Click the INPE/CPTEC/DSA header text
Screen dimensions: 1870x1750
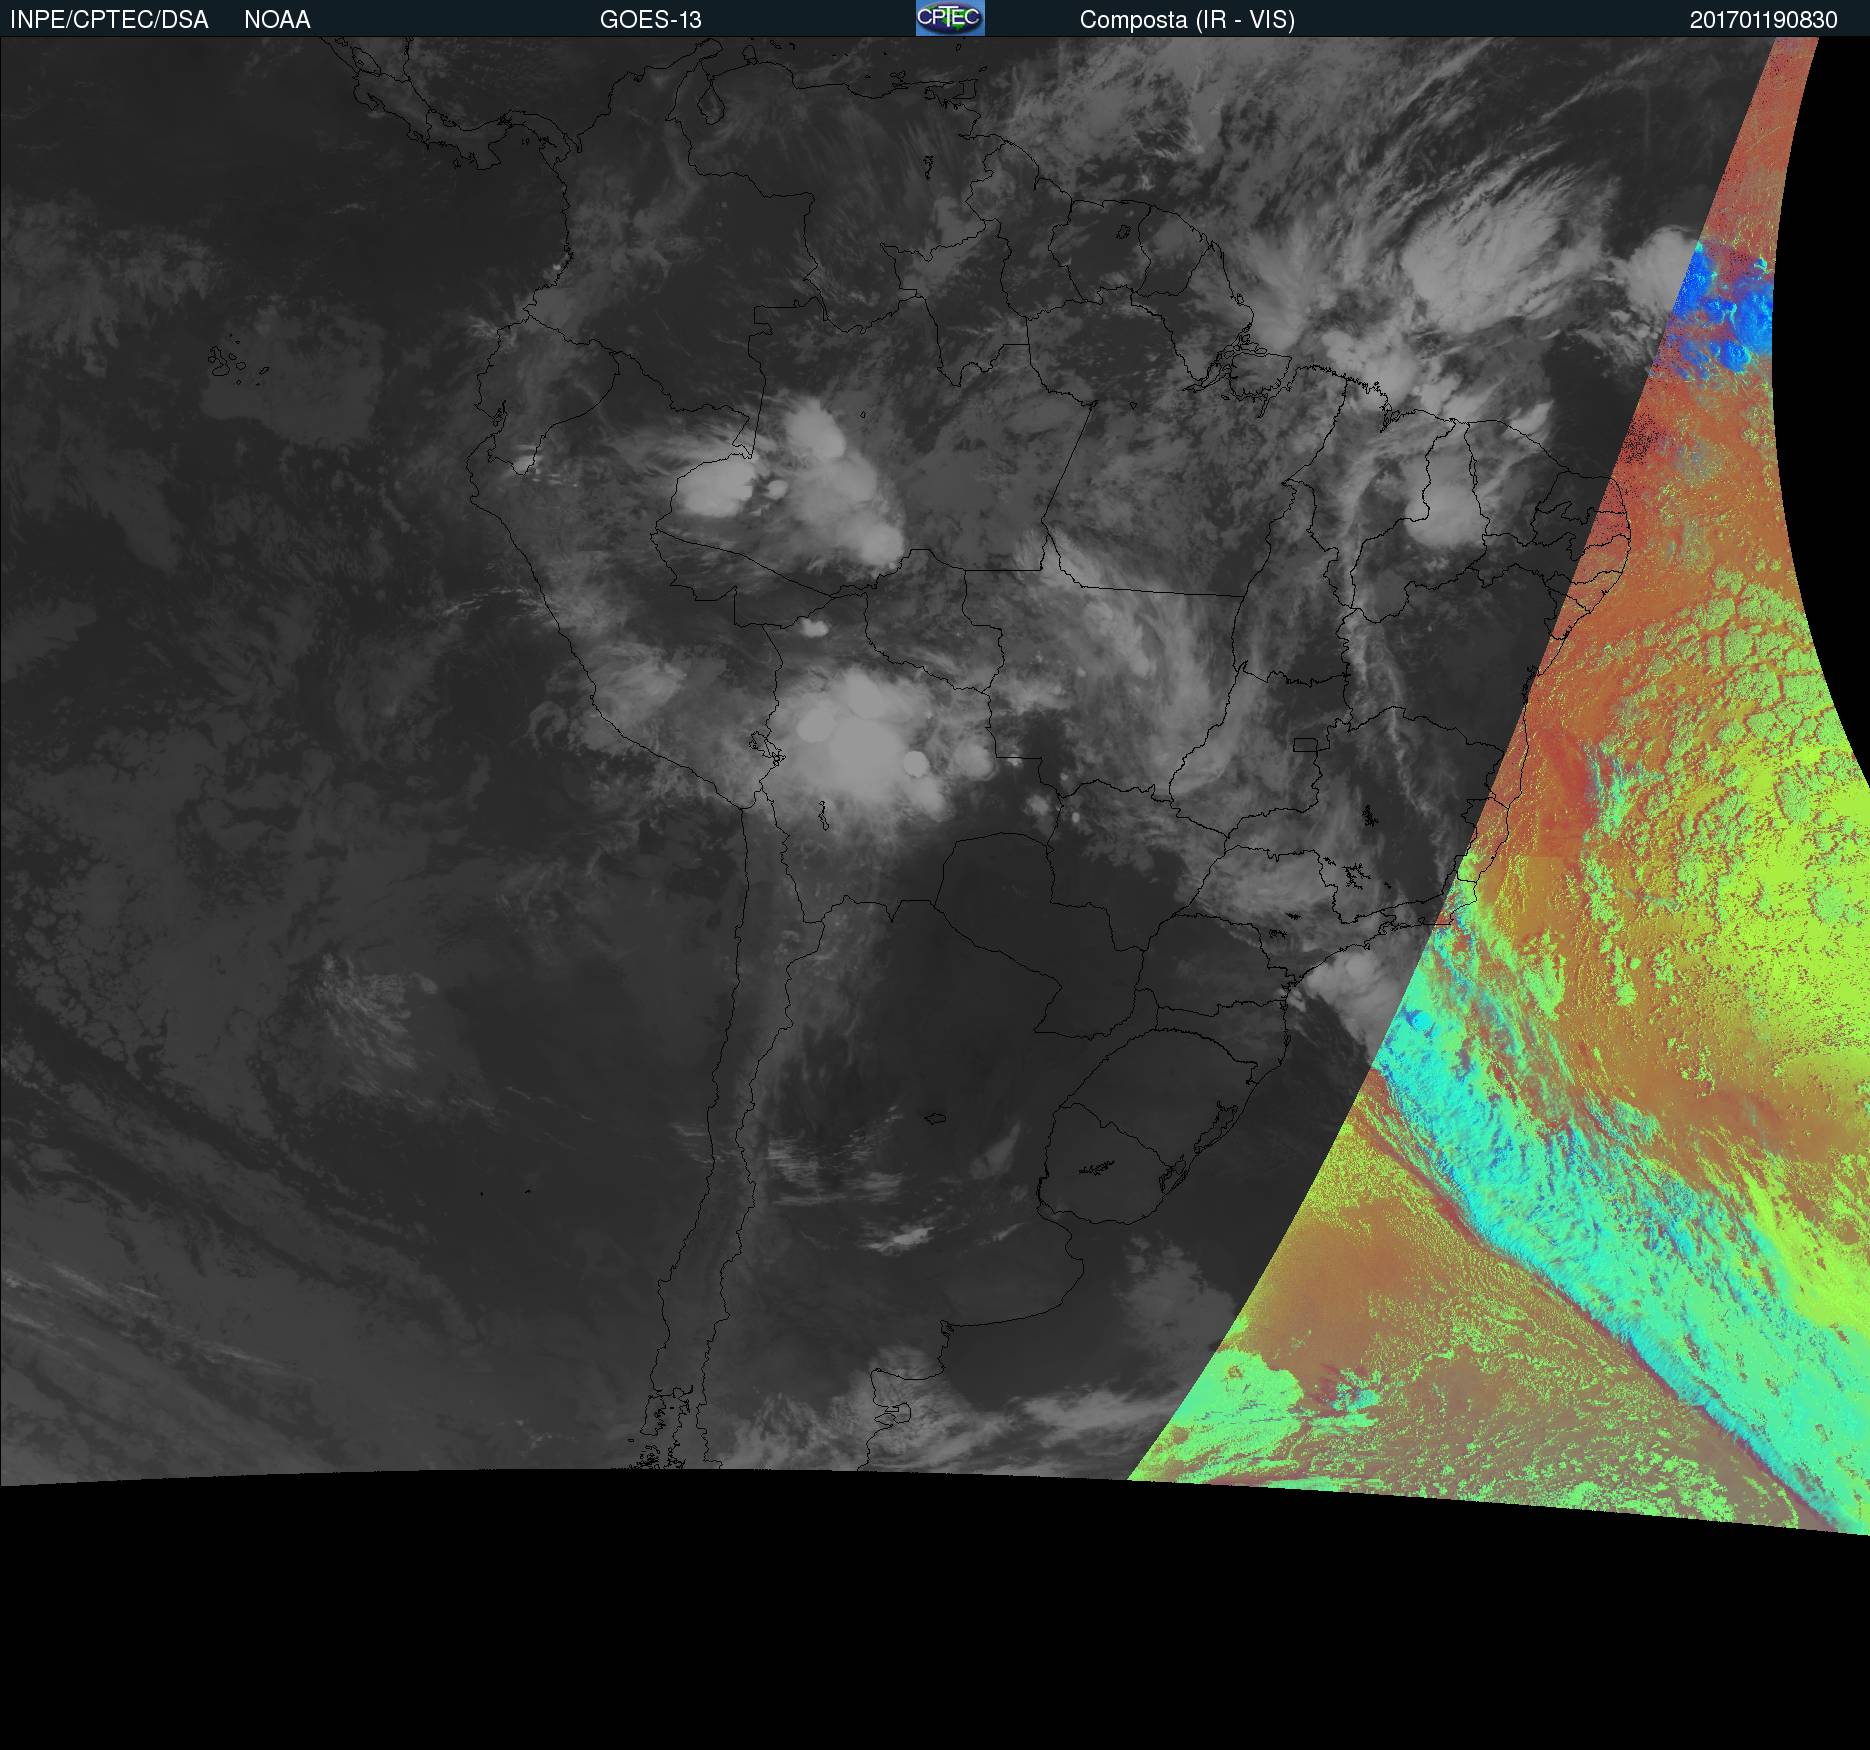[109, 20]
